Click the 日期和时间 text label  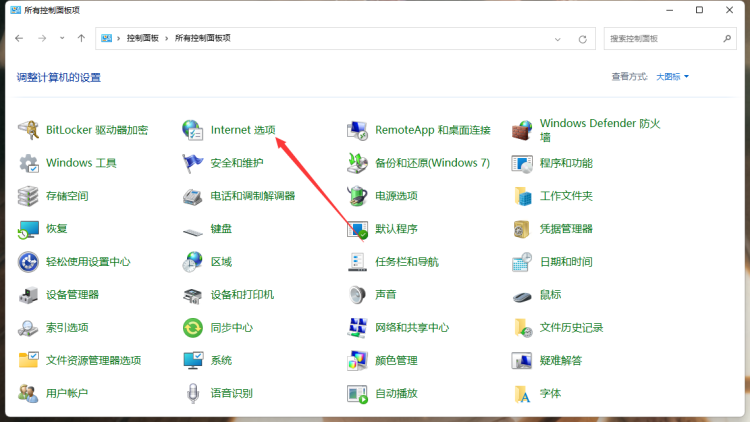[566, 262]
